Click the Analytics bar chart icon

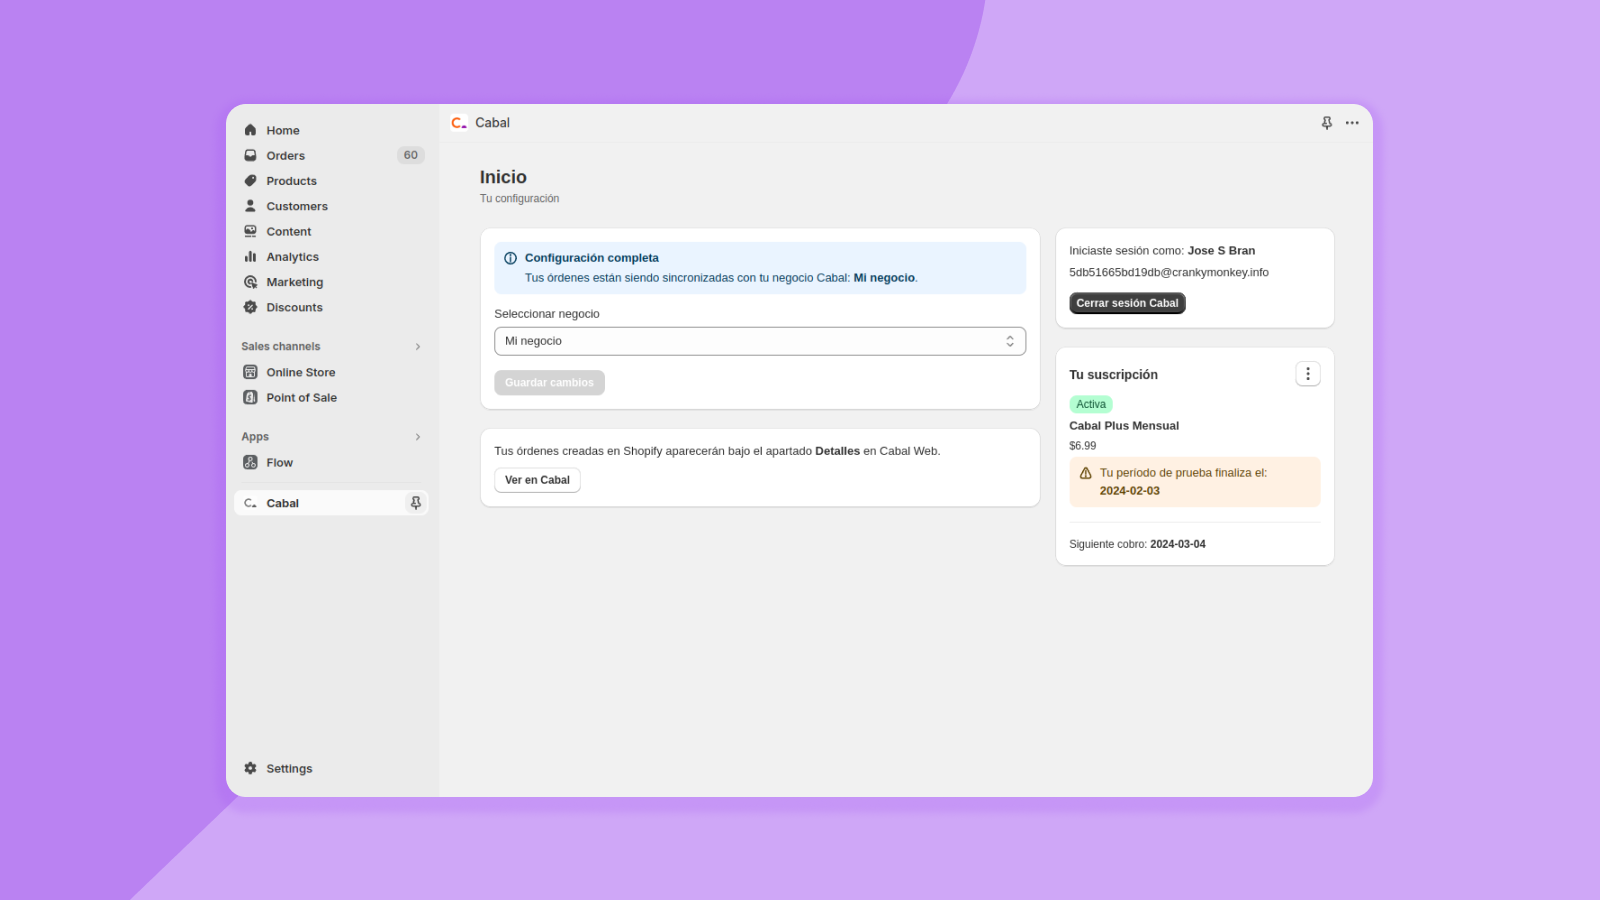tap(250, 257)
